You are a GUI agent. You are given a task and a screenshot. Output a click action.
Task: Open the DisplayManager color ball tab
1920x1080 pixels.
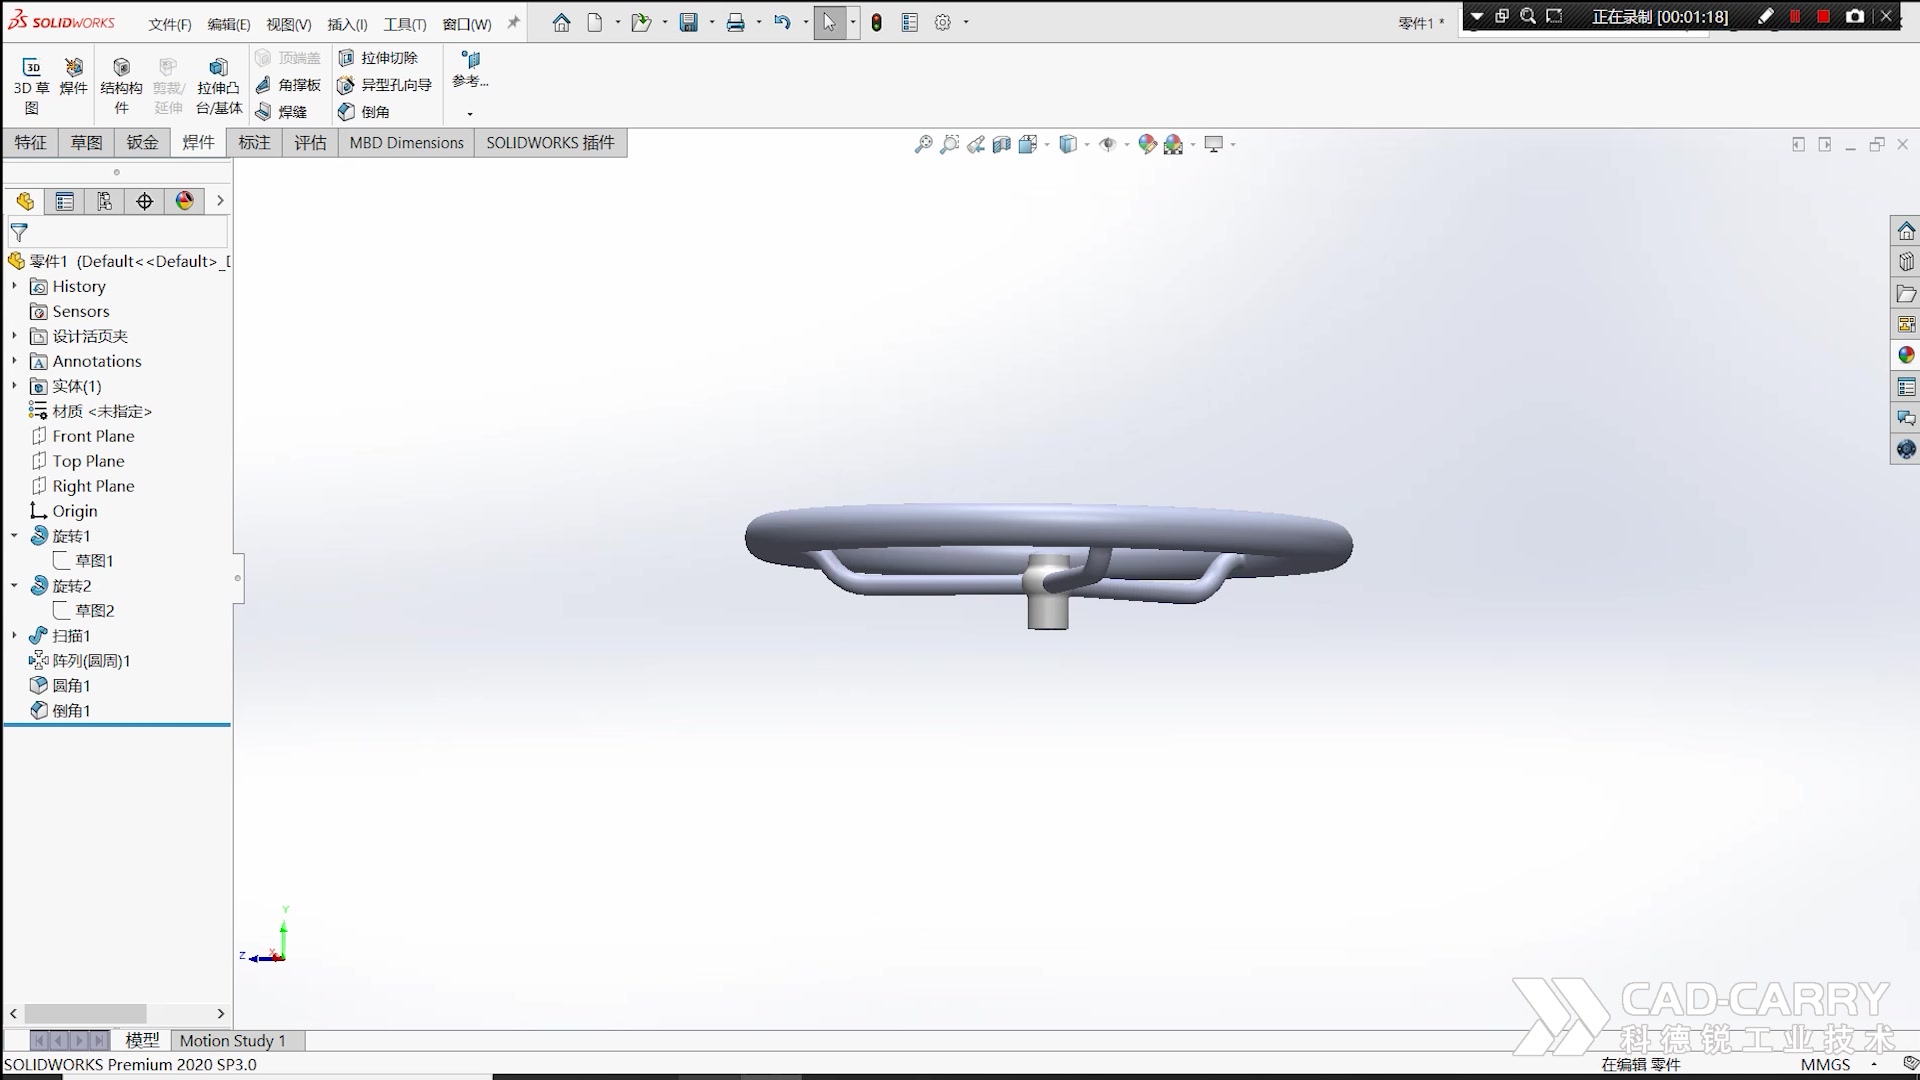point(185,201)
